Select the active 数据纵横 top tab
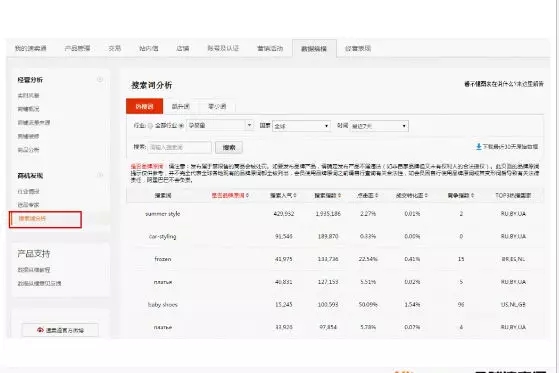Viewport: 559px width, 373px height. pyautogui.click(x=314, y=48)
